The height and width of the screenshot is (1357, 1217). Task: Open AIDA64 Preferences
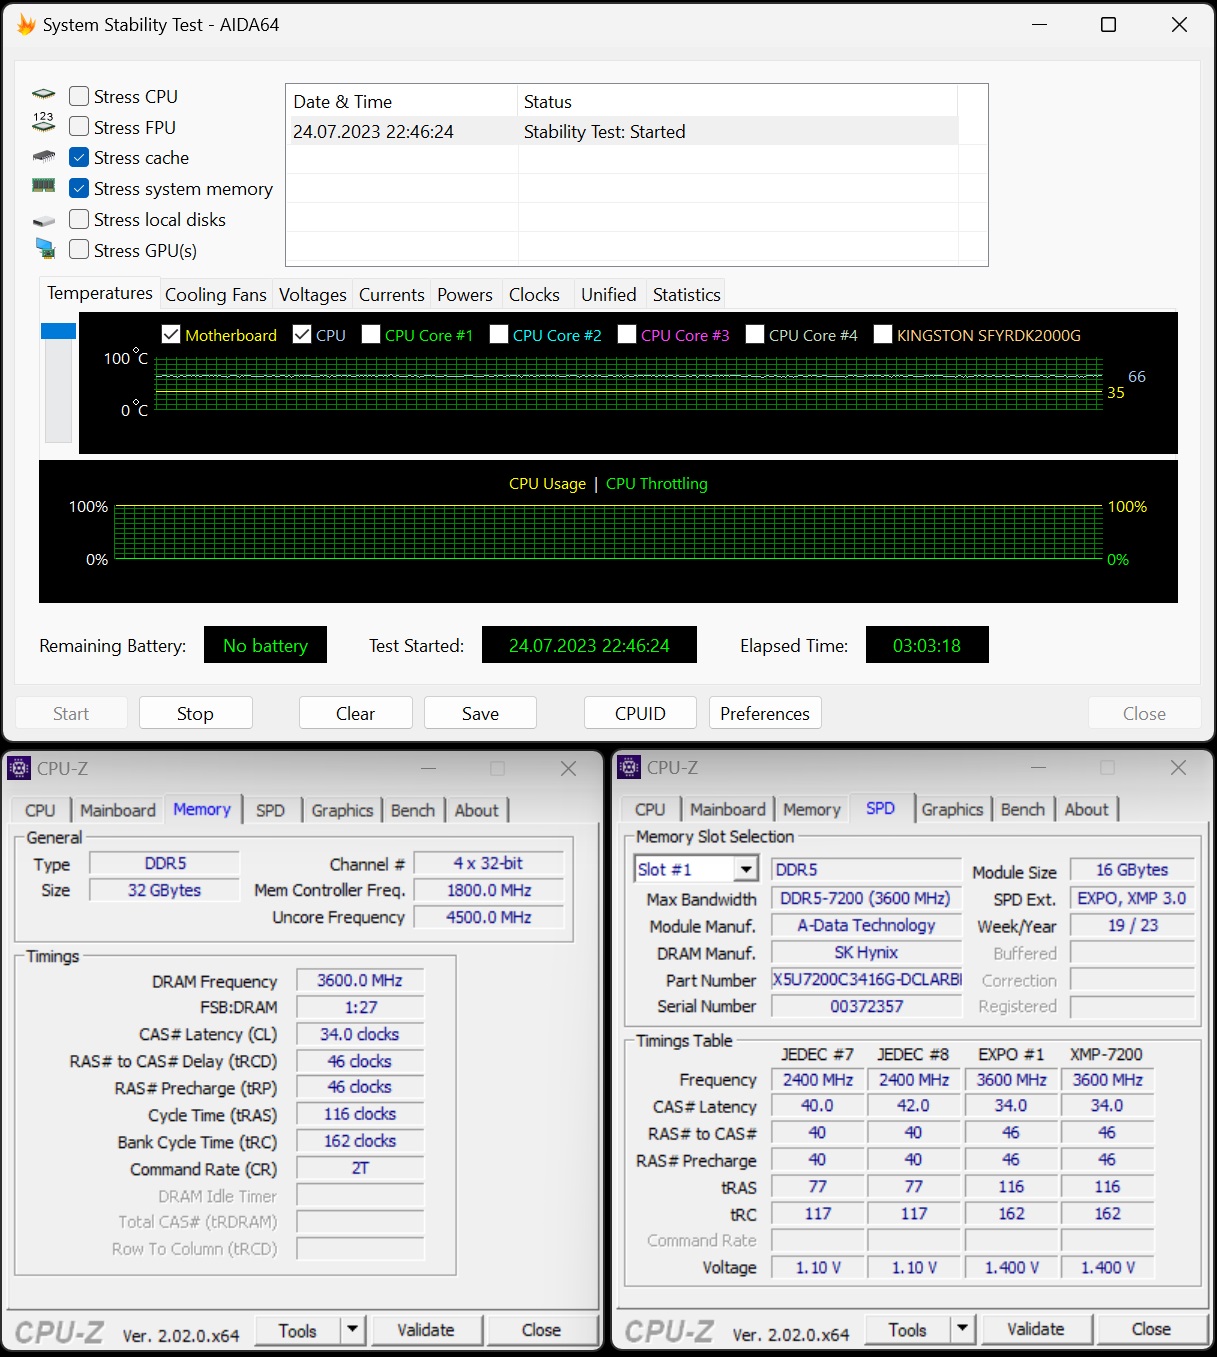pos(765,713)
